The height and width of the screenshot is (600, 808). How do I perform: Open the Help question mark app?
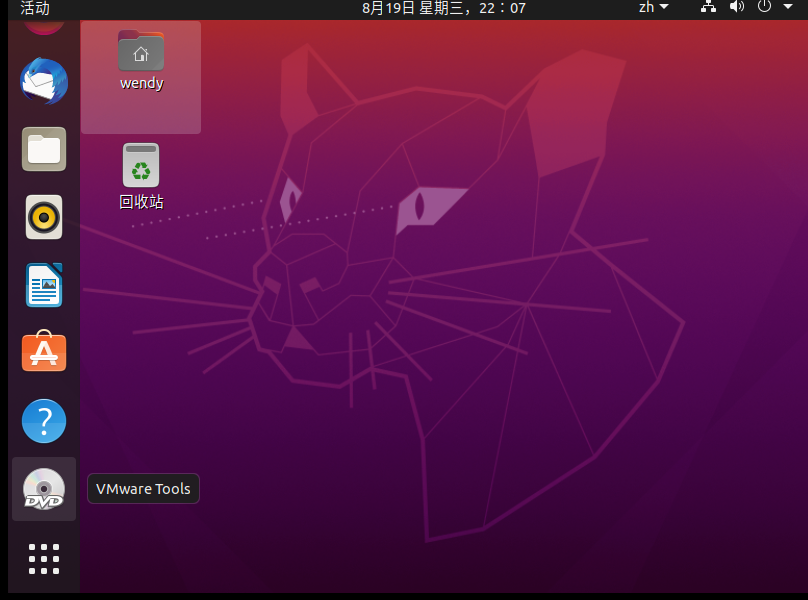(44, 421)
